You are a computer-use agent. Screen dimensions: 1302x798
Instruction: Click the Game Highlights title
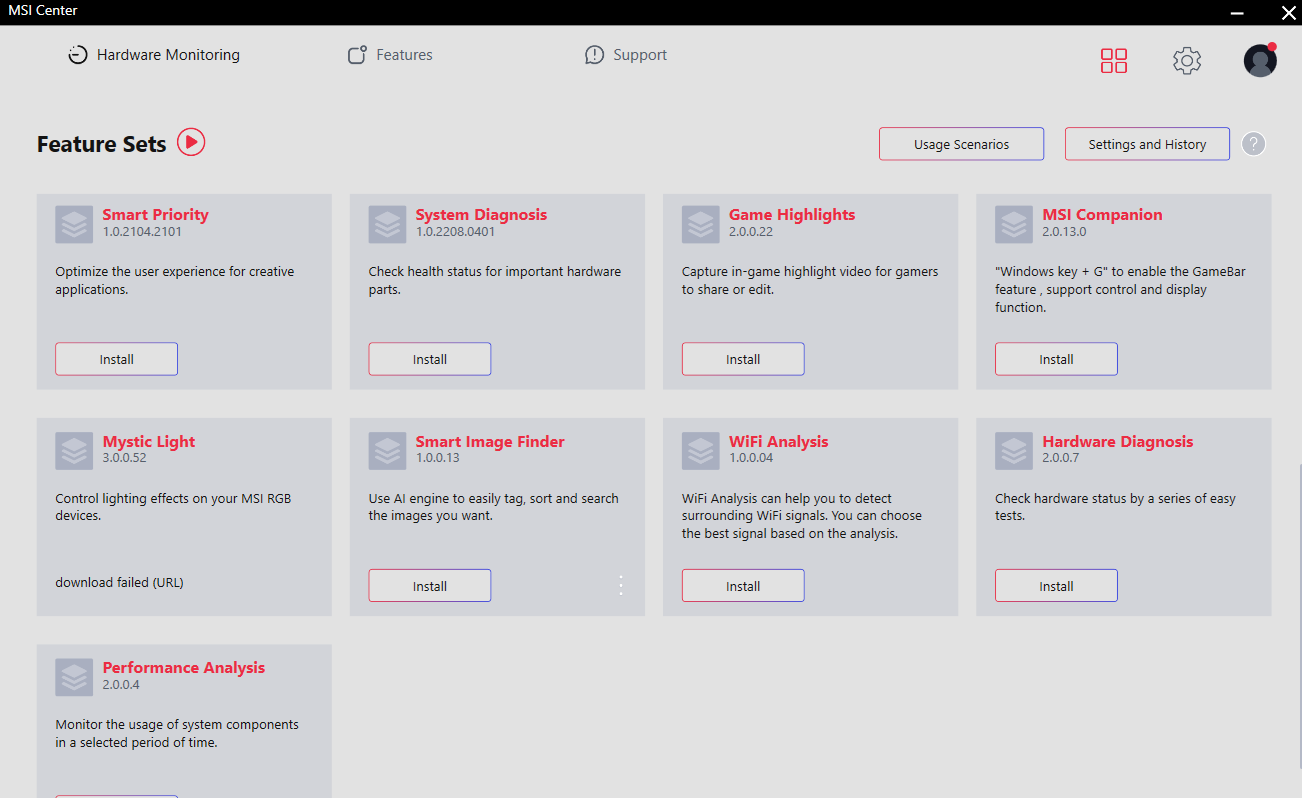click(x=792, y=215)
